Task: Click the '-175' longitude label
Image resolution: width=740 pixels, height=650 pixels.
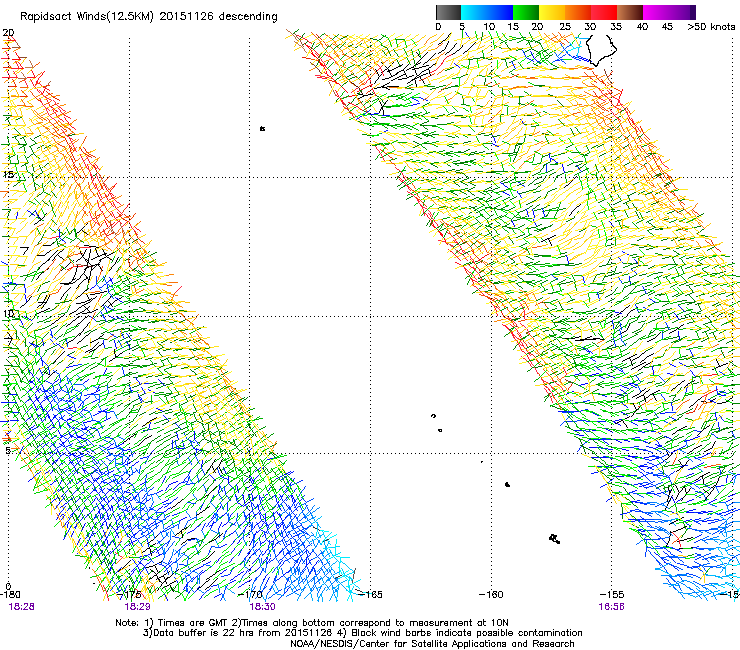Action: (x=129, y=594)
